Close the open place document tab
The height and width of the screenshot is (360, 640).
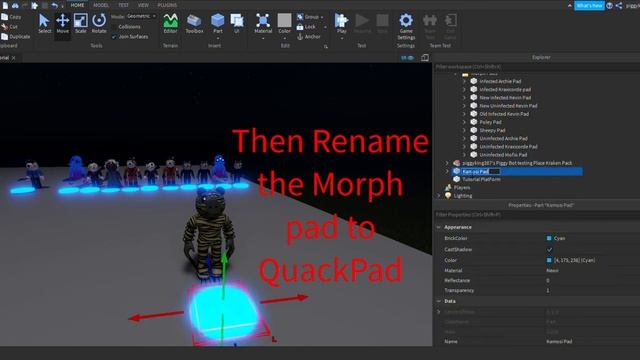[x=13, y=58]
